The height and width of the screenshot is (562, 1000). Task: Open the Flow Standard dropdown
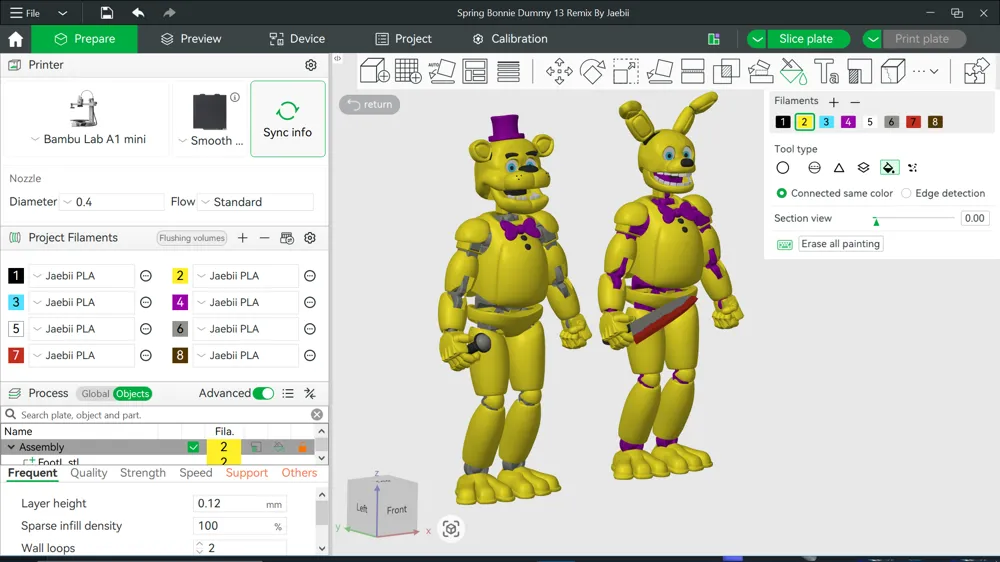[205, 202]
